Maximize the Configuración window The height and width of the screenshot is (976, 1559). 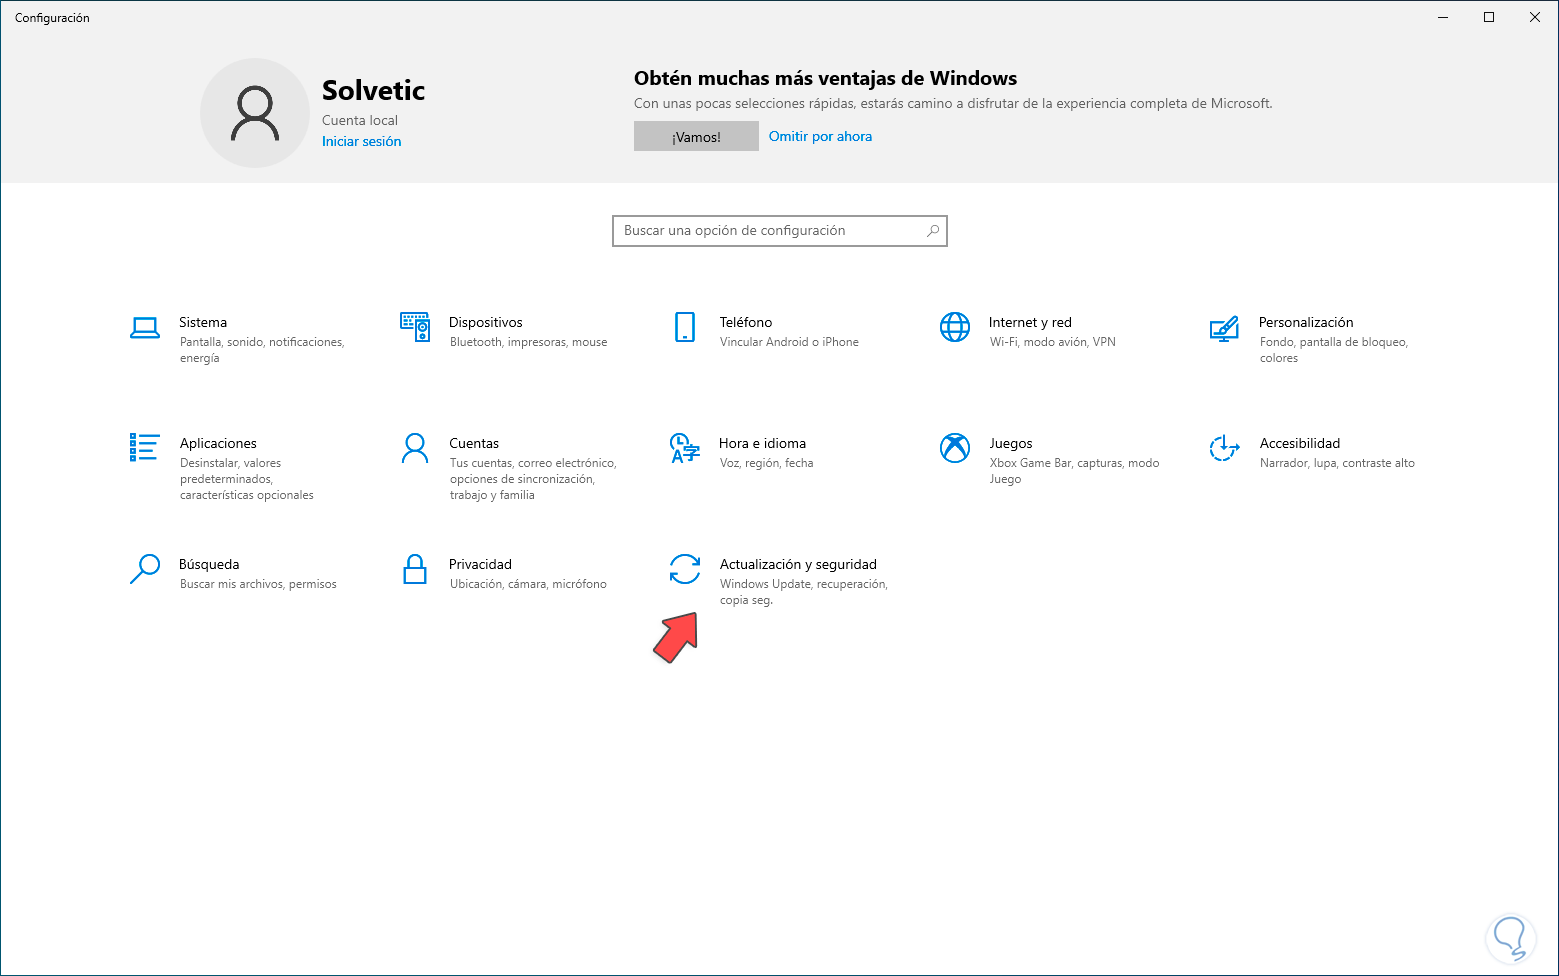[x=1489, y=17]
